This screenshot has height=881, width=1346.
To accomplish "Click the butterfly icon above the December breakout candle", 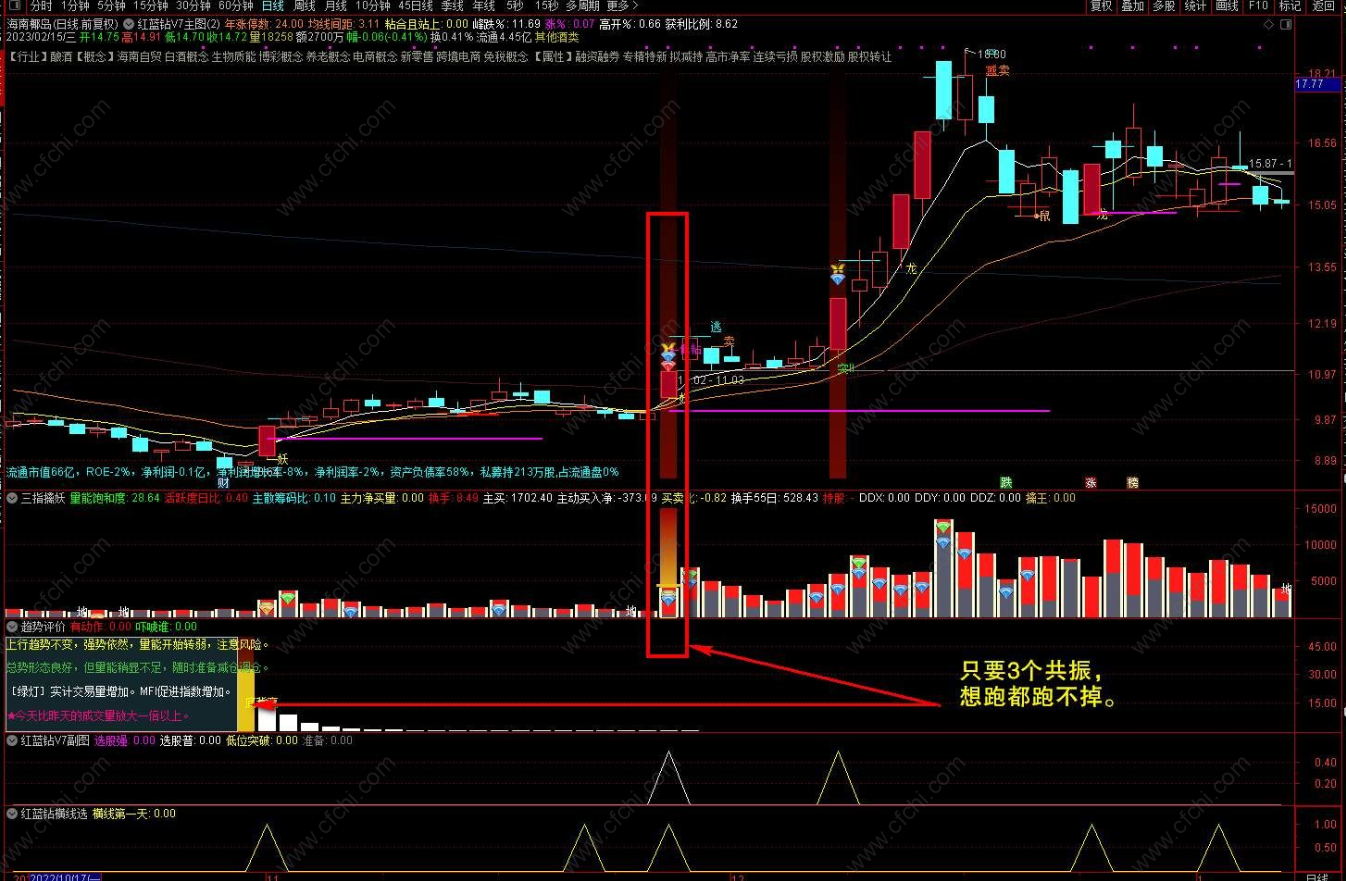I will click(837, 271).
